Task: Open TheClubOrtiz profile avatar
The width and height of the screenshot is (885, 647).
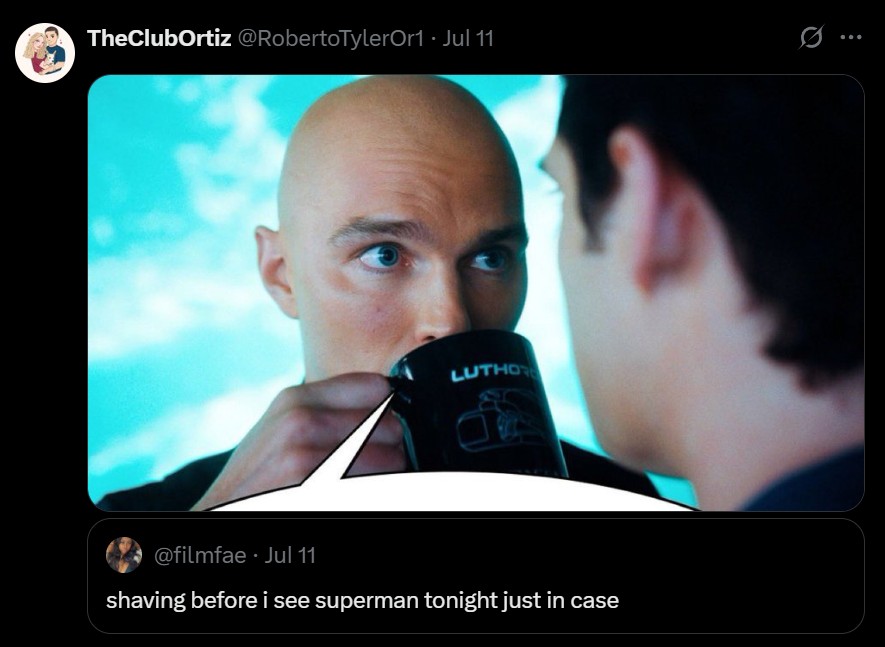Action: (x=45, y=53)
